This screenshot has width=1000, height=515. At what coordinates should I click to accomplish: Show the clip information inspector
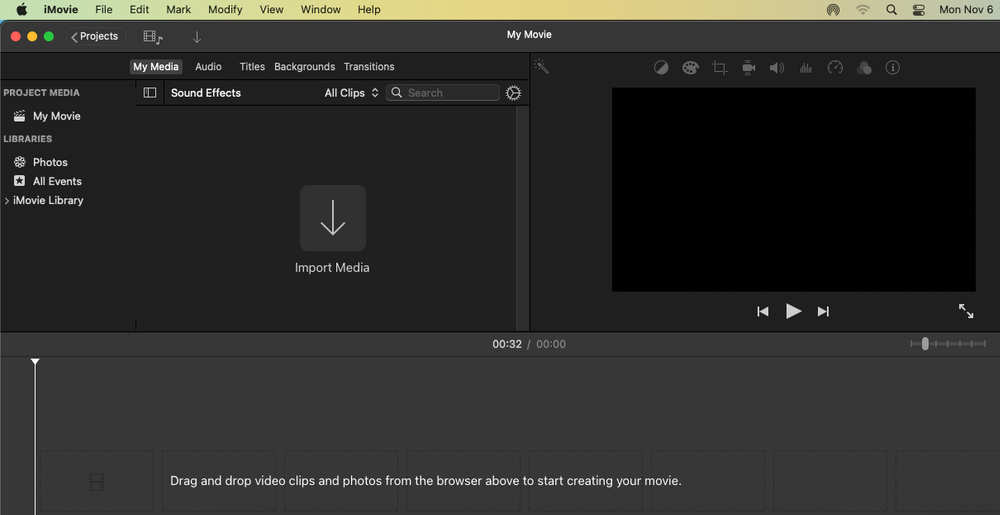893,68
